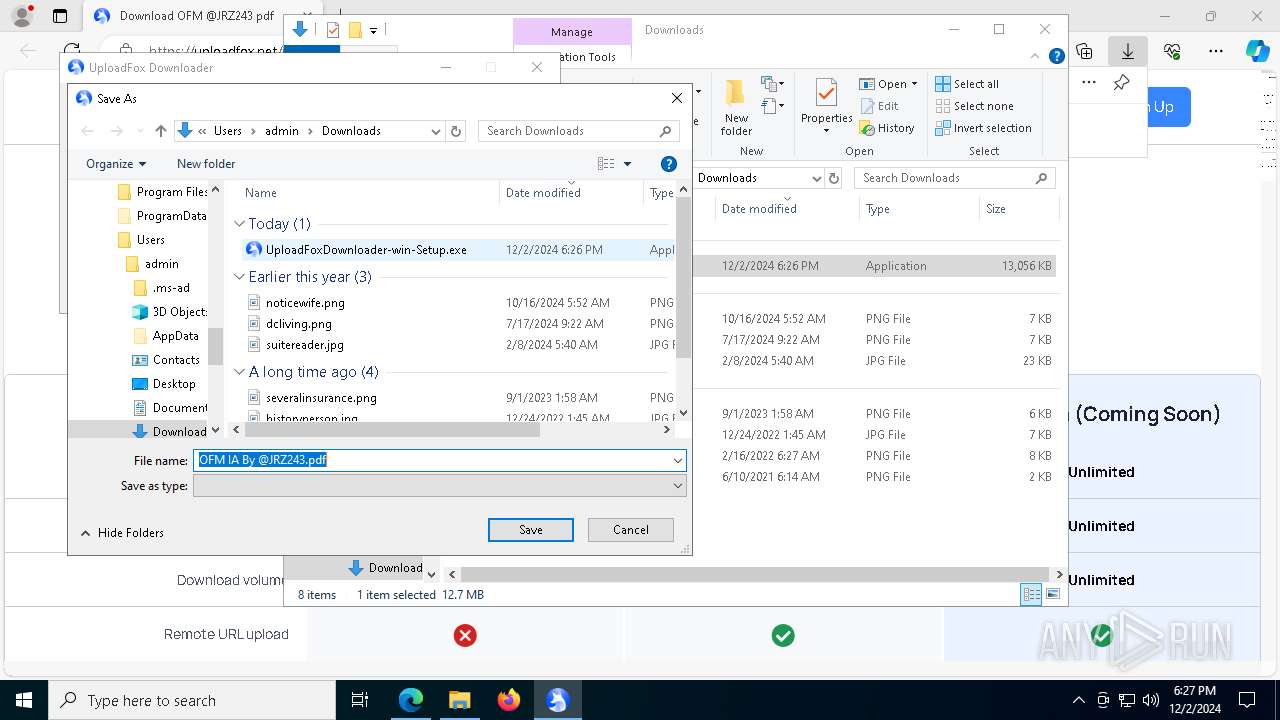Click the Help icon in Save As dialog

click(669, 164)
